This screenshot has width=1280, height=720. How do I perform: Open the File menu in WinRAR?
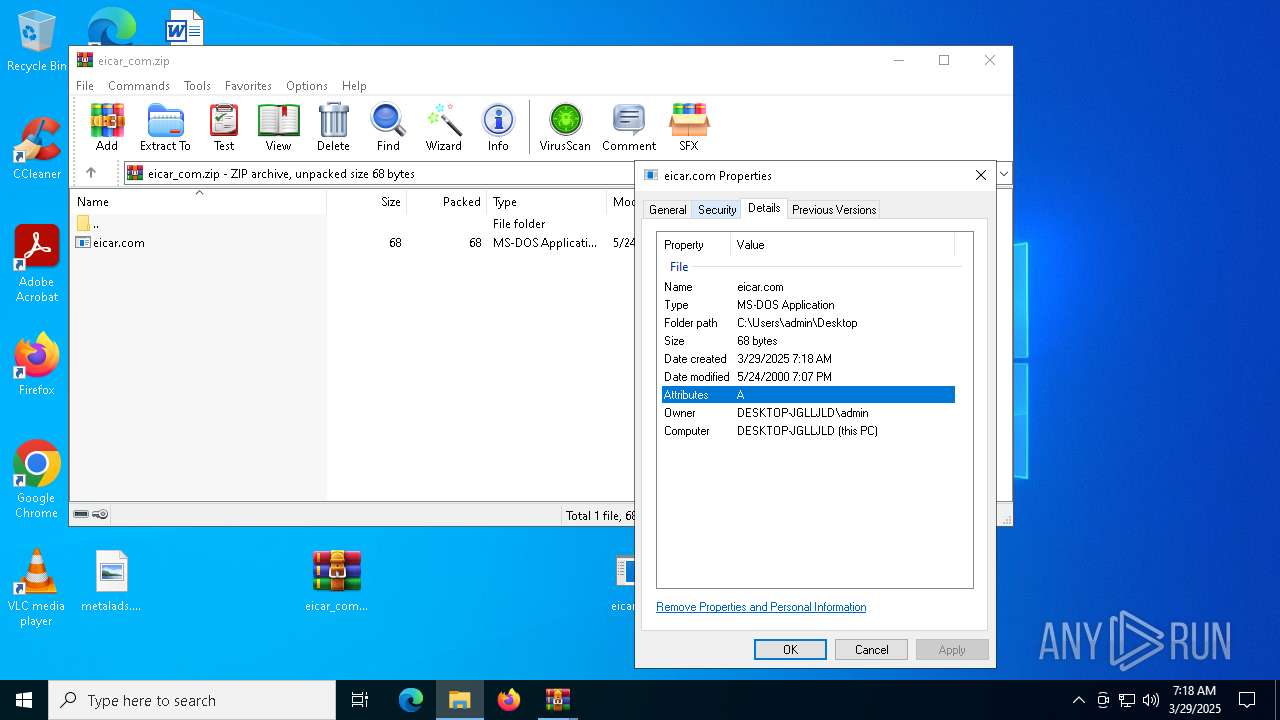[x=85, y=86]
